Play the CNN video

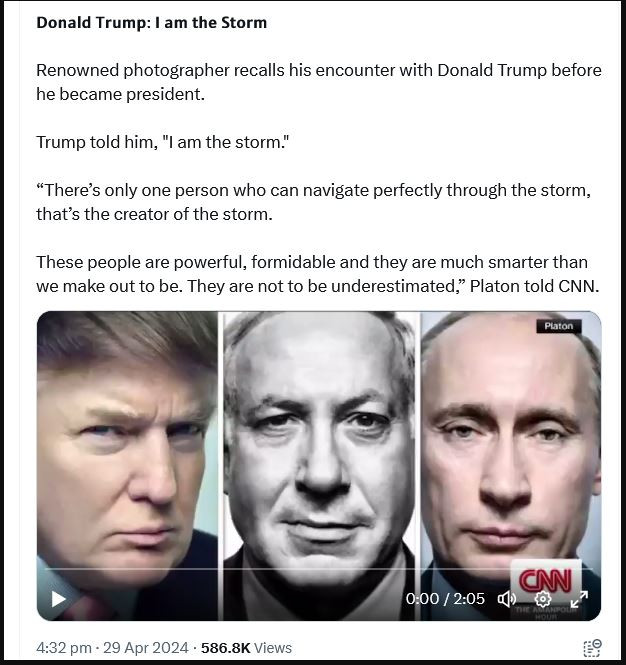tap(59, 599)
